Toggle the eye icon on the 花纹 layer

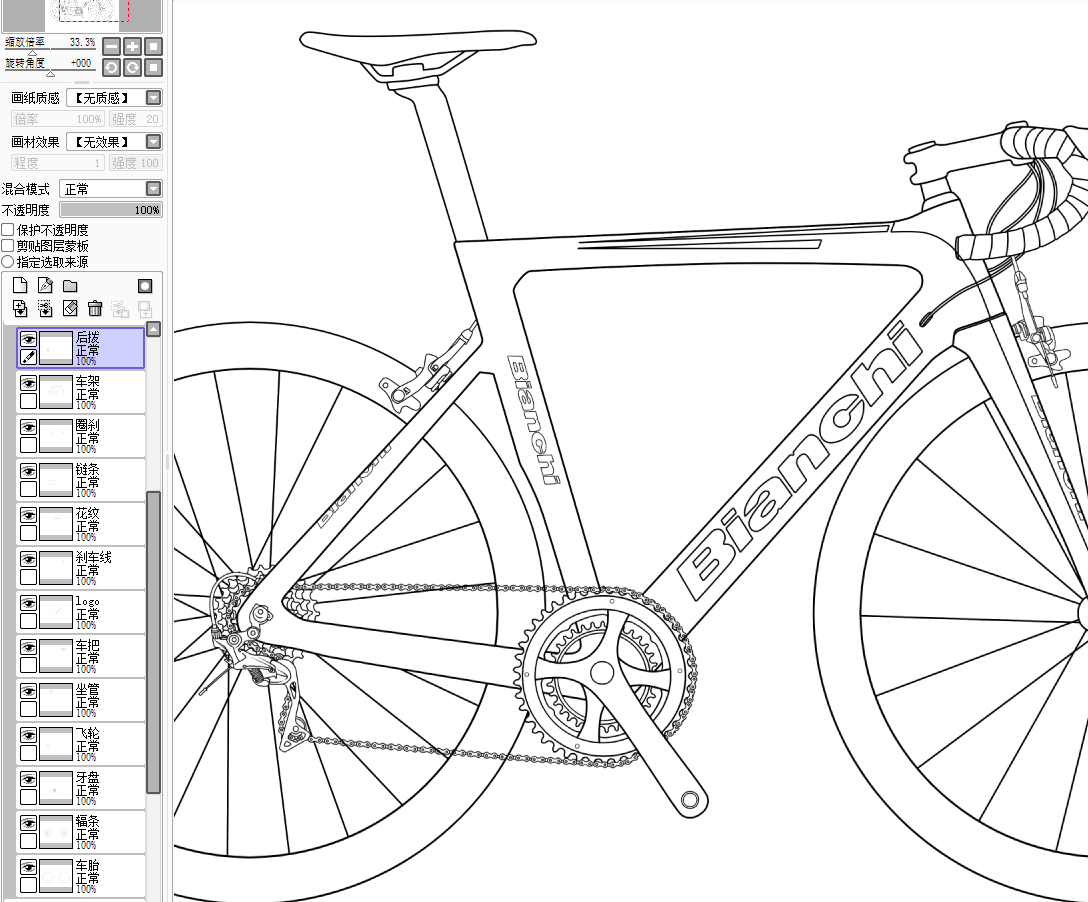point(28,516)
